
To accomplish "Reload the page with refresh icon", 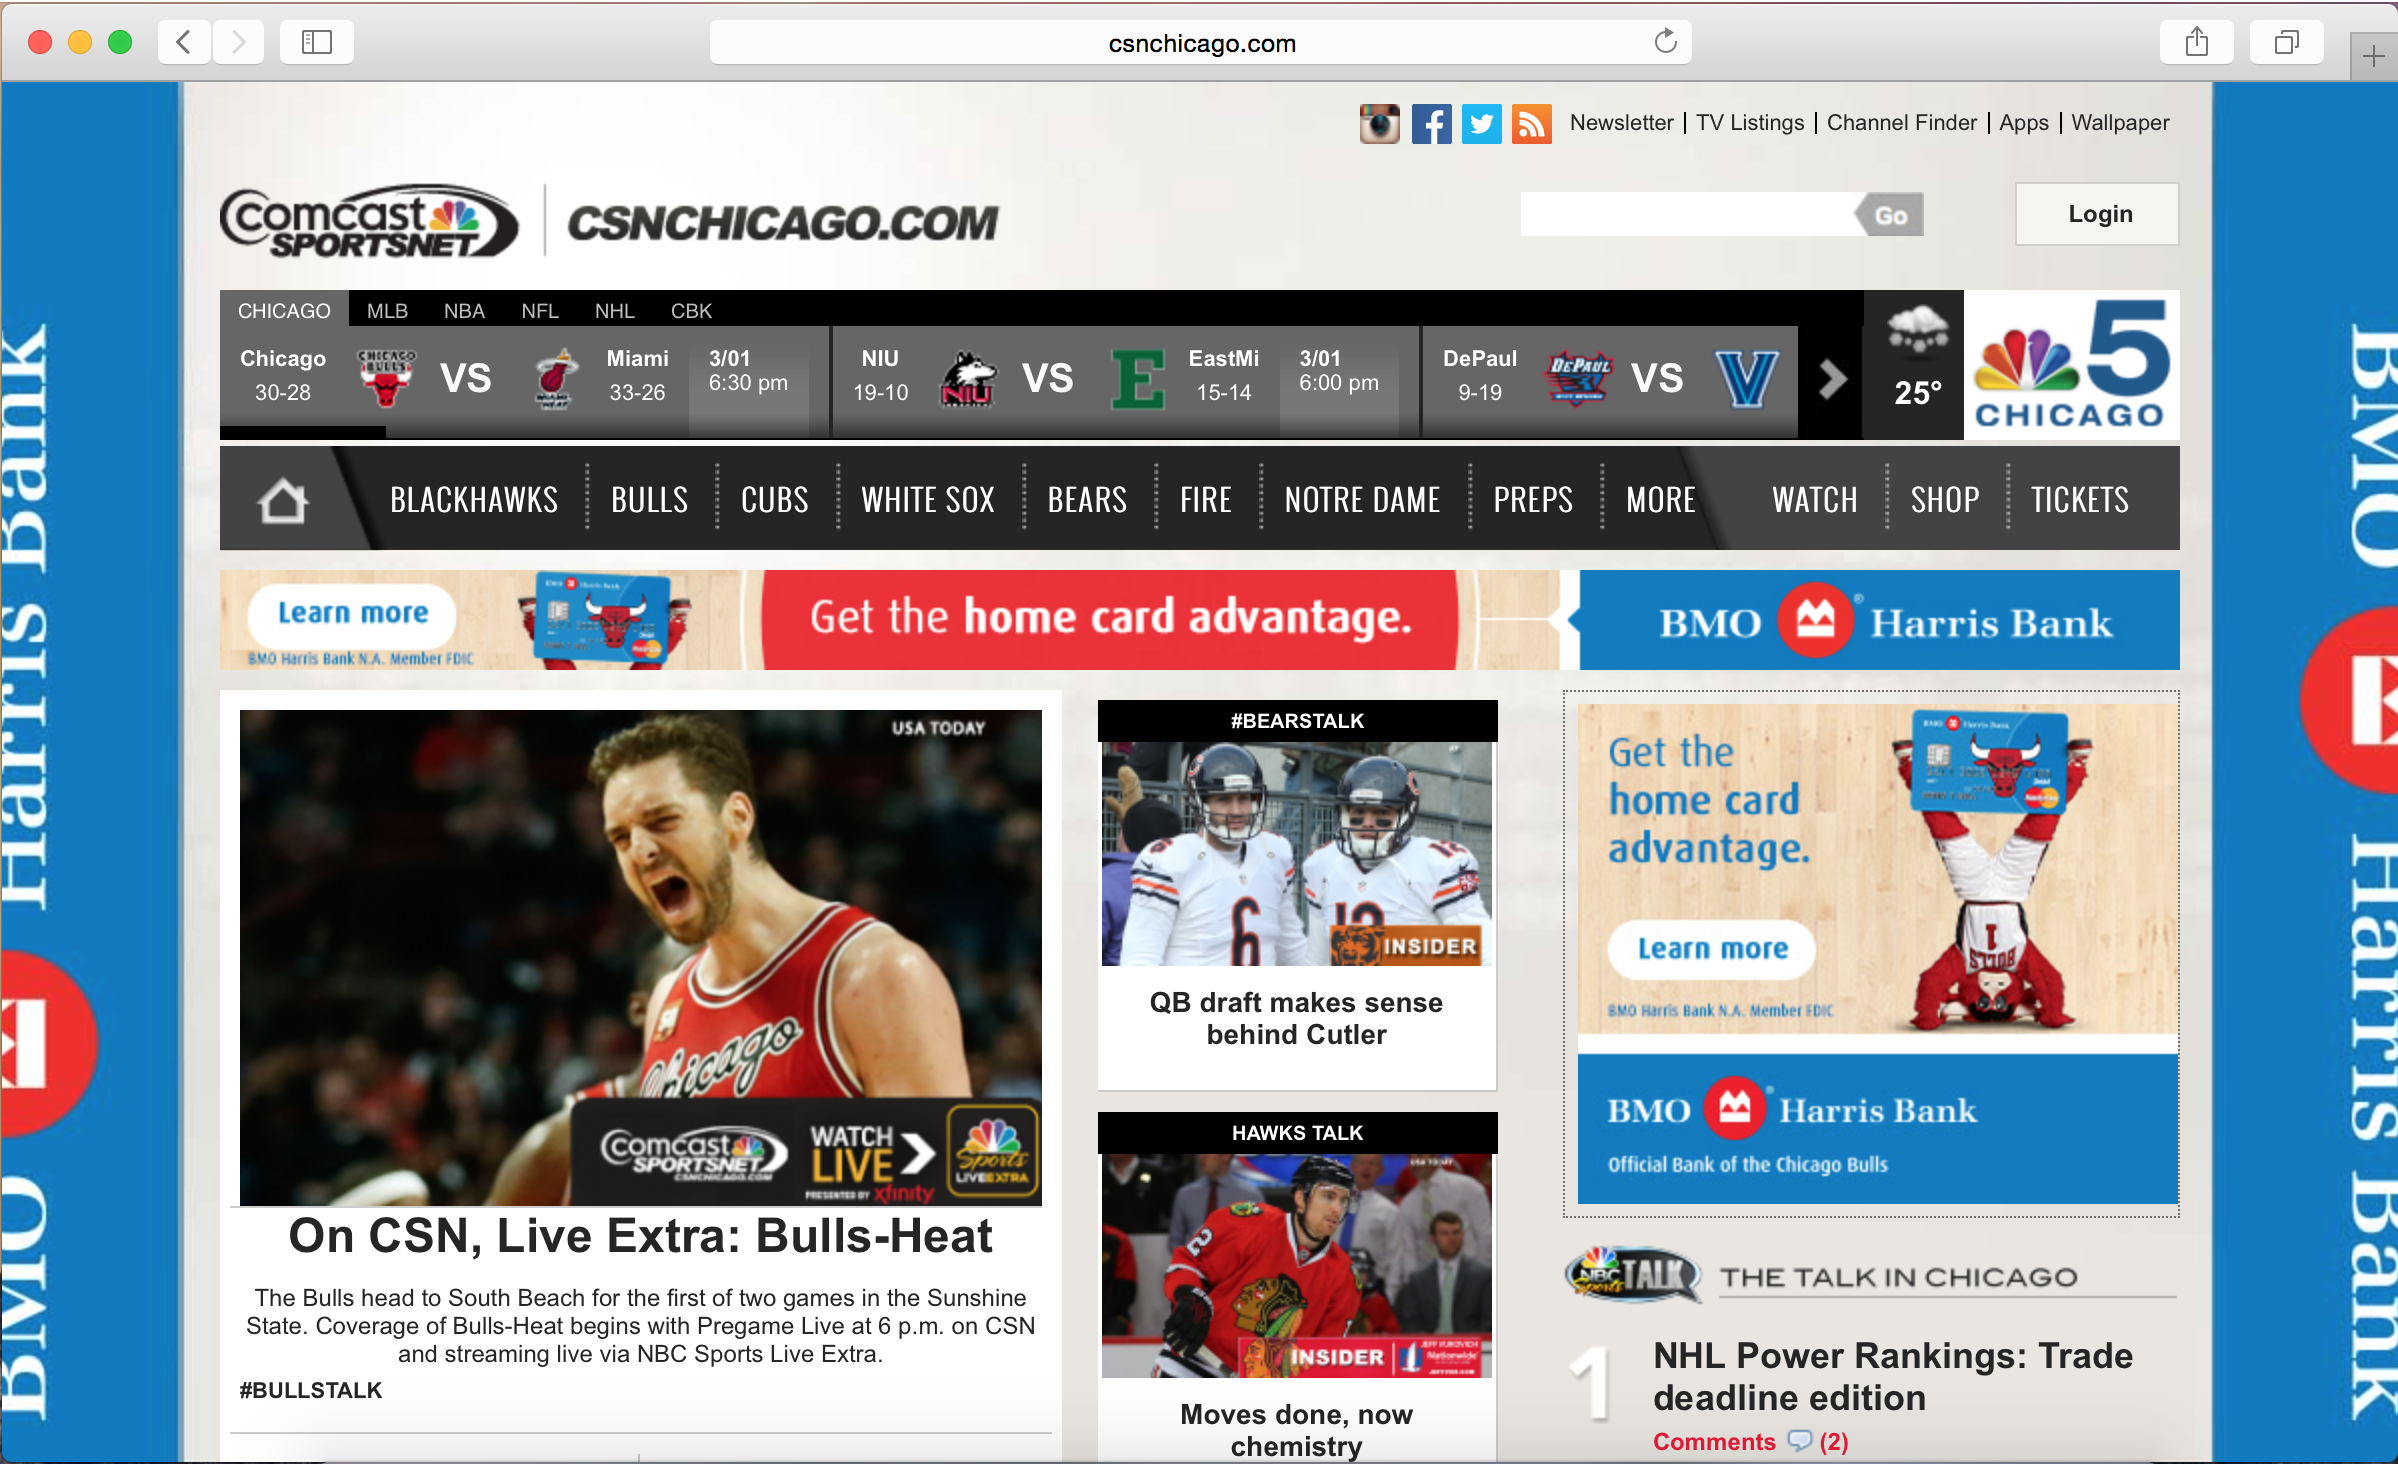I will [1665, 42].
